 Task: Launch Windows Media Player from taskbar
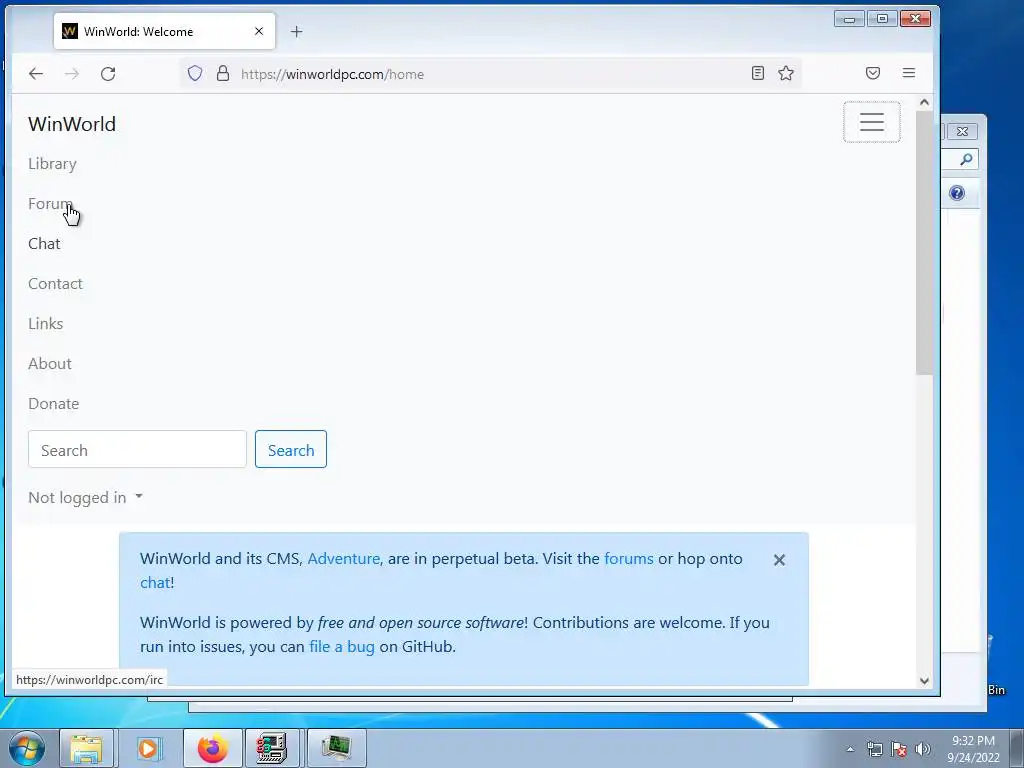148,748
